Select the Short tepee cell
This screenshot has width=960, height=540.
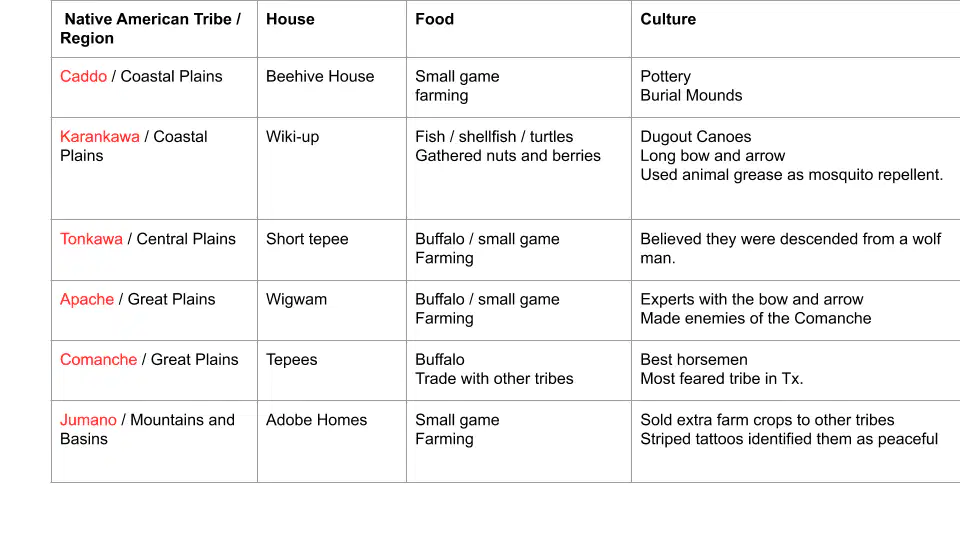click(332, 250)
